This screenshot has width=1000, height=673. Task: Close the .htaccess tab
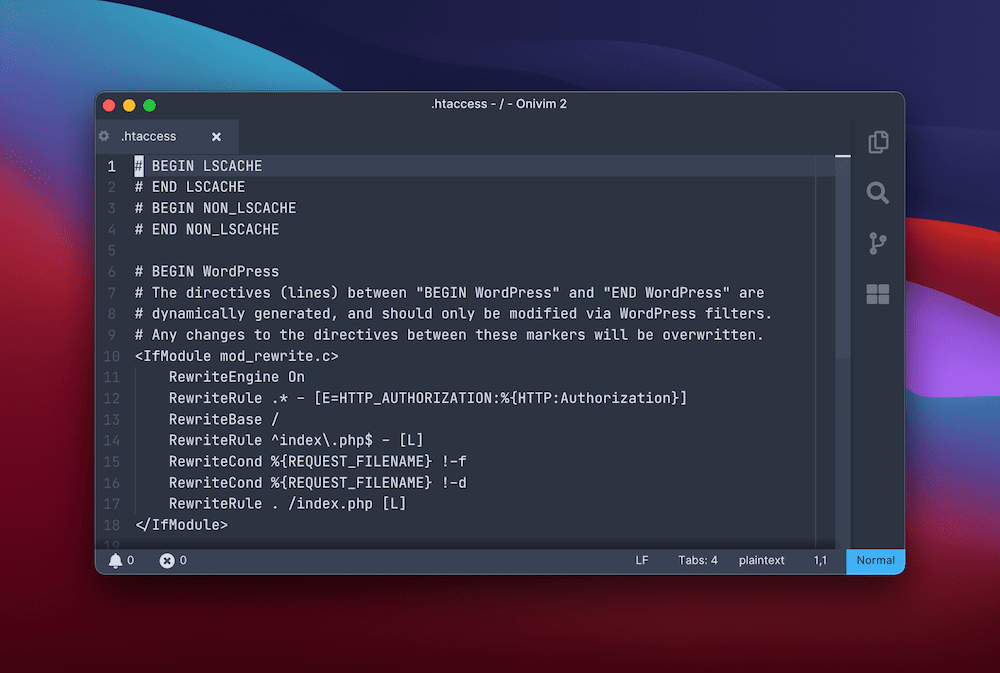[x=216, y=137]
